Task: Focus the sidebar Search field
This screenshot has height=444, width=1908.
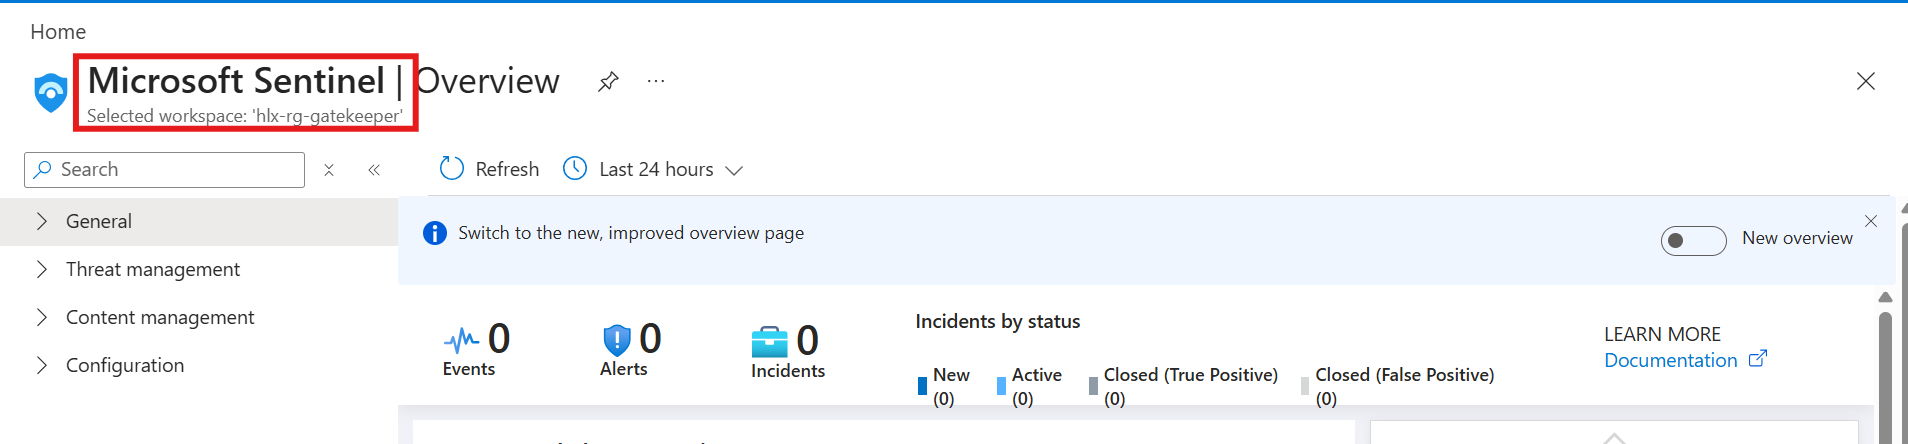Action: [164, 170]
